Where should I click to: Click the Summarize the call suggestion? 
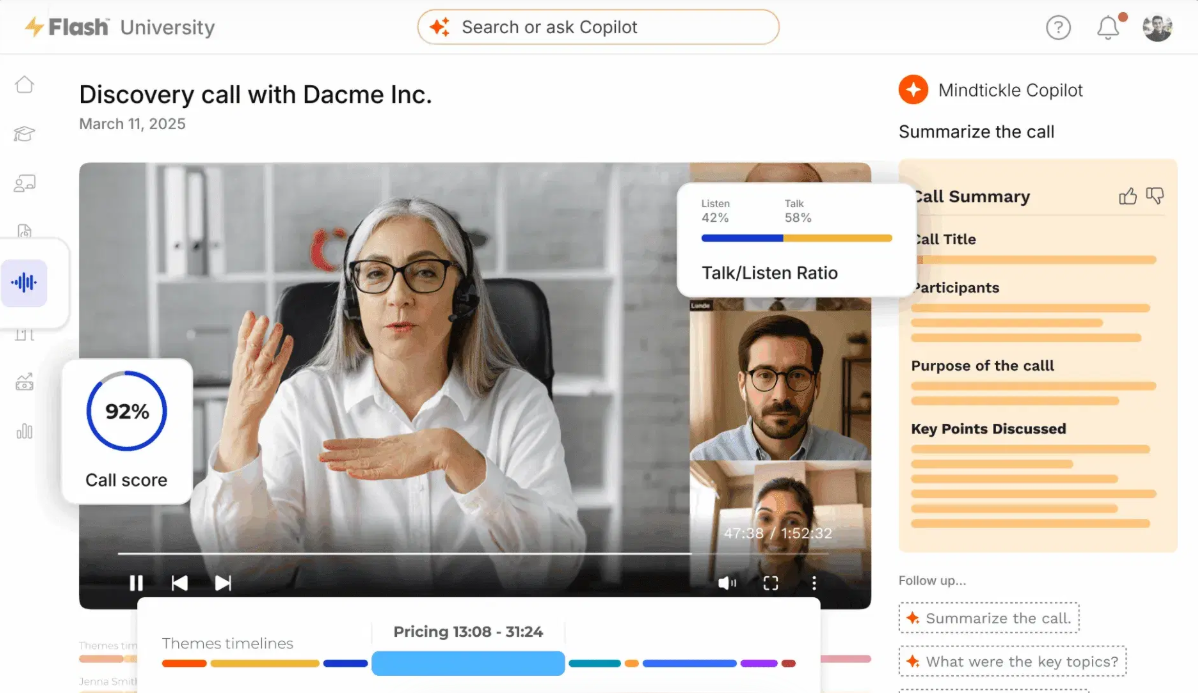[989, 618]
